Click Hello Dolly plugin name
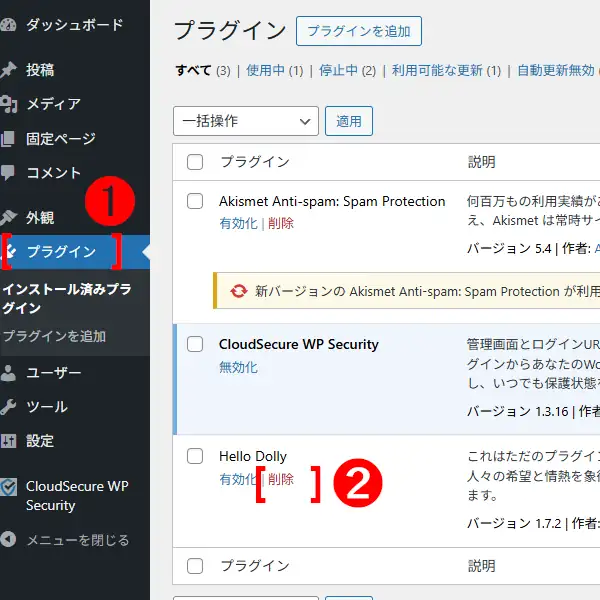 tap(253, 456)
